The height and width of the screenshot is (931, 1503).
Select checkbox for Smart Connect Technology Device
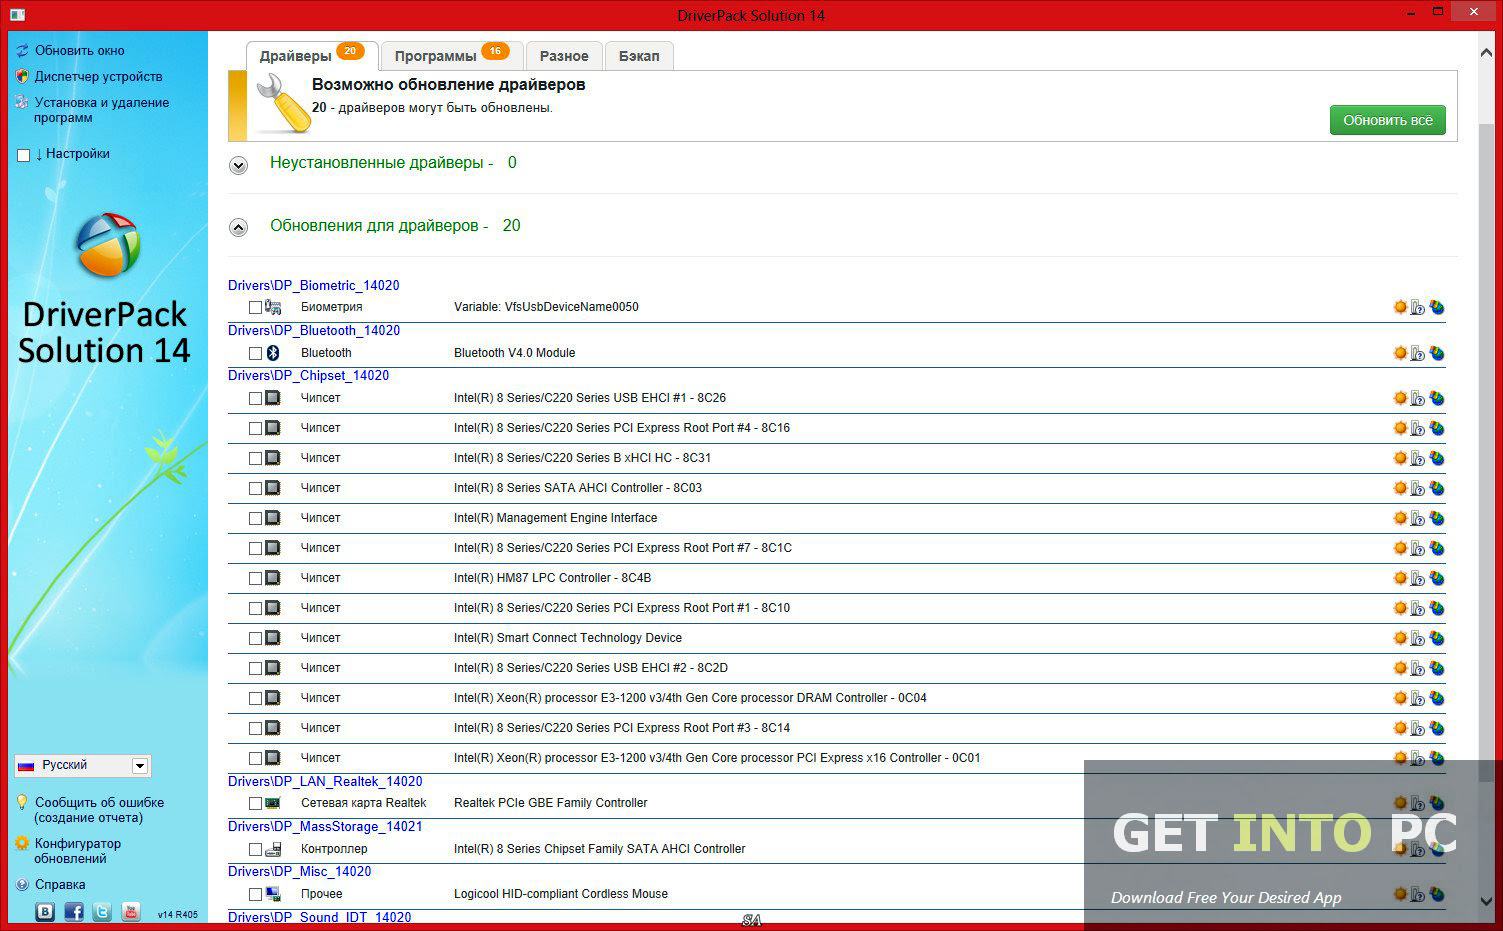pyautogui.click(x=255, y=639)
